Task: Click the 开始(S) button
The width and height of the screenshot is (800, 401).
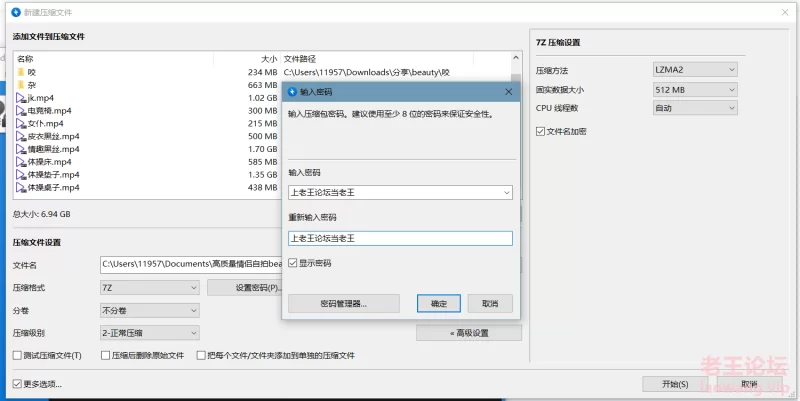Action: (x=675, y=384)
